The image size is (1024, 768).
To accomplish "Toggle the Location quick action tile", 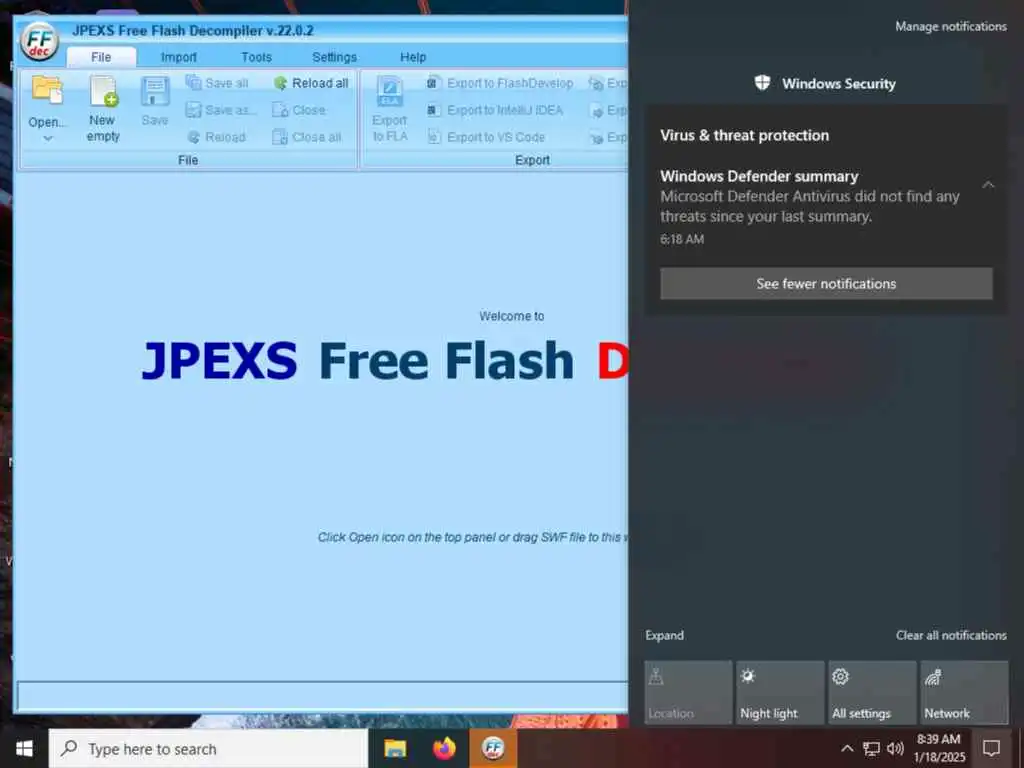I will pyautogui.click(x=688, y=692).
